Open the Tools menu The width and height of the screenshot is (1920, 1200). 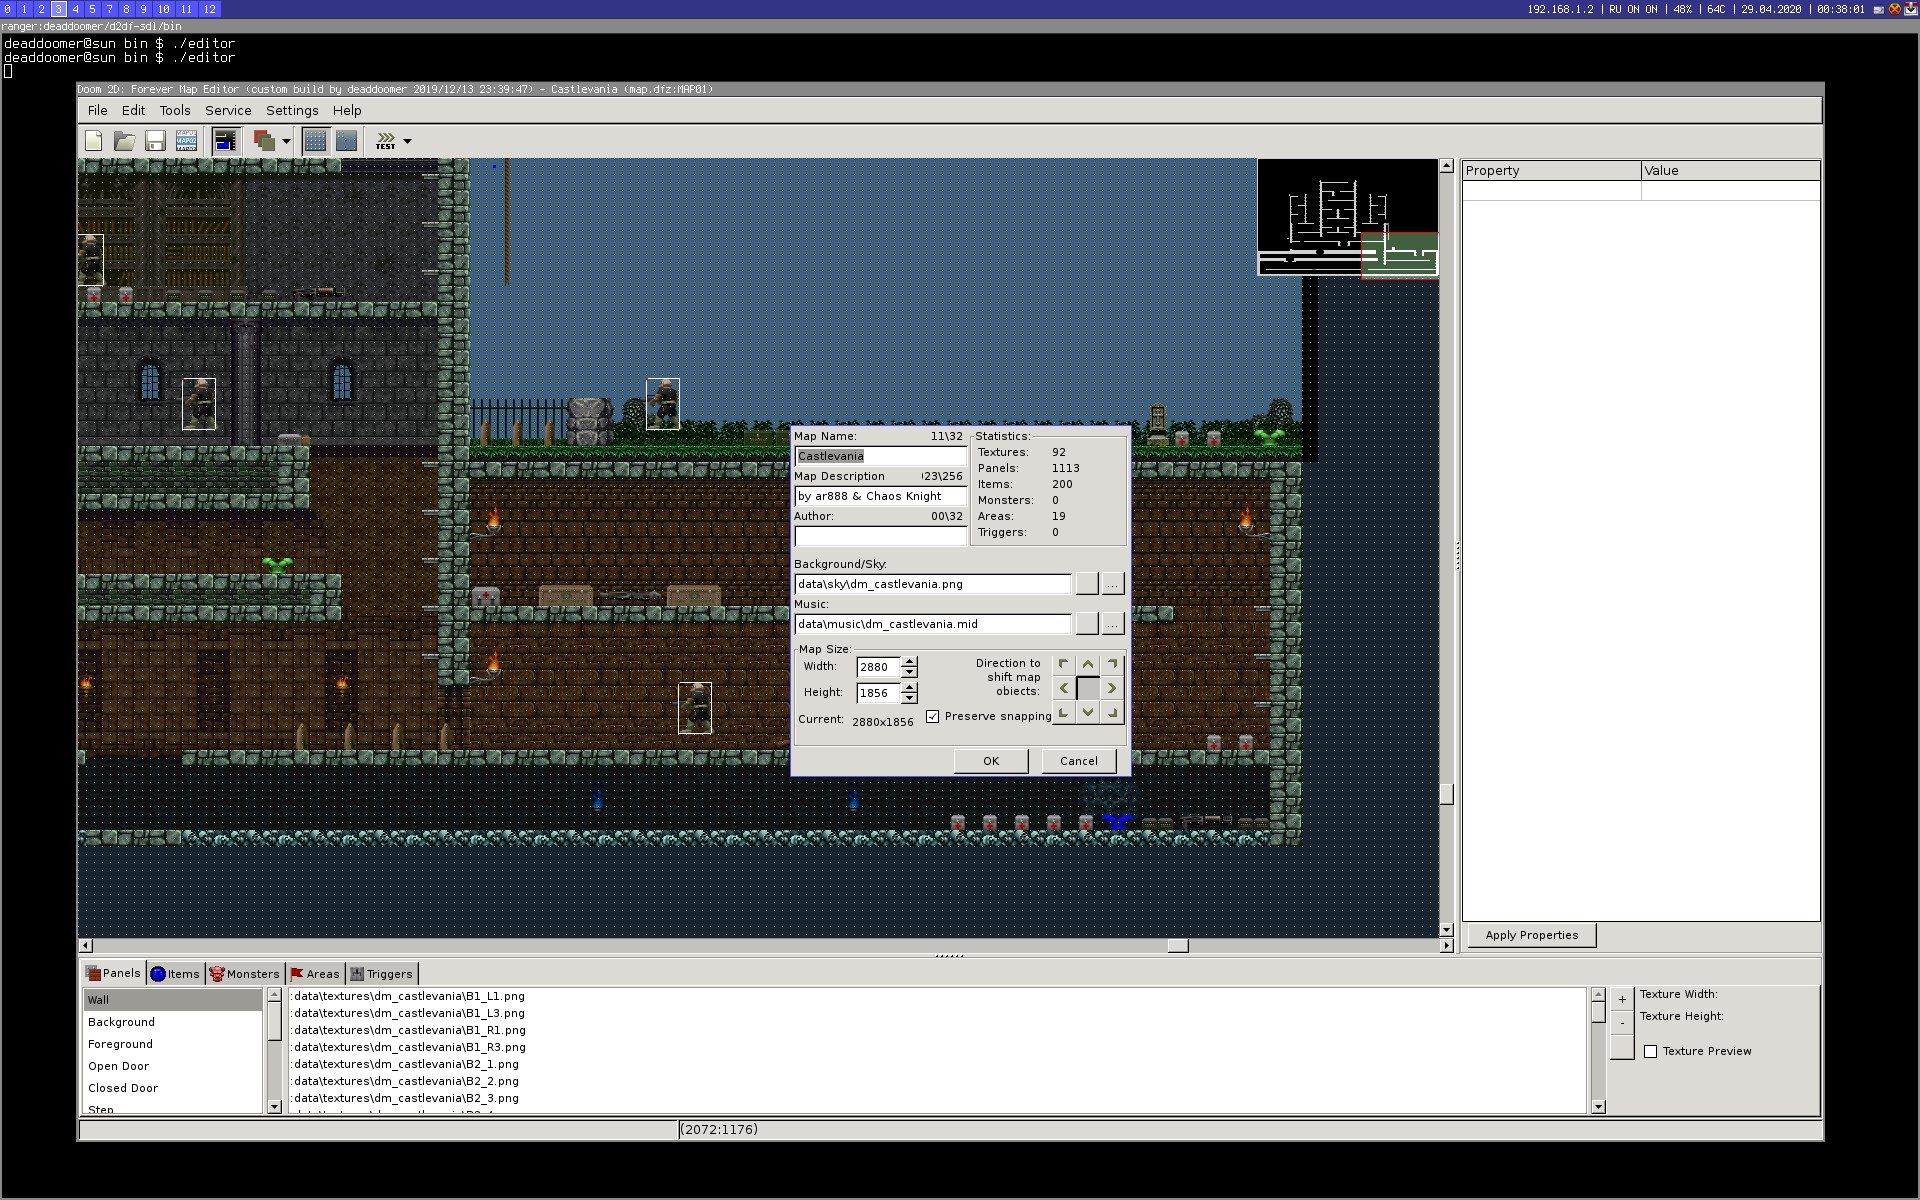[175, 110]
